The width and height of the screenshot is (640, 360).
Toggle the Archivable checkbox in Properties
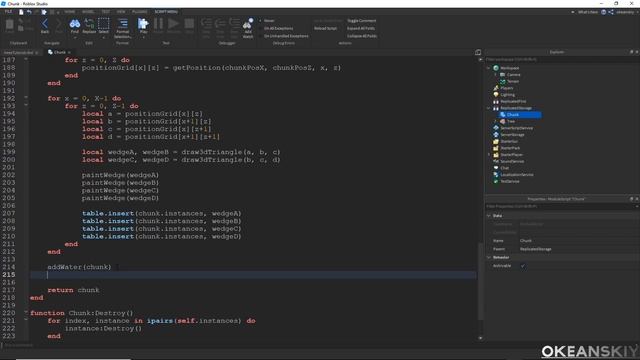(522, 266)
